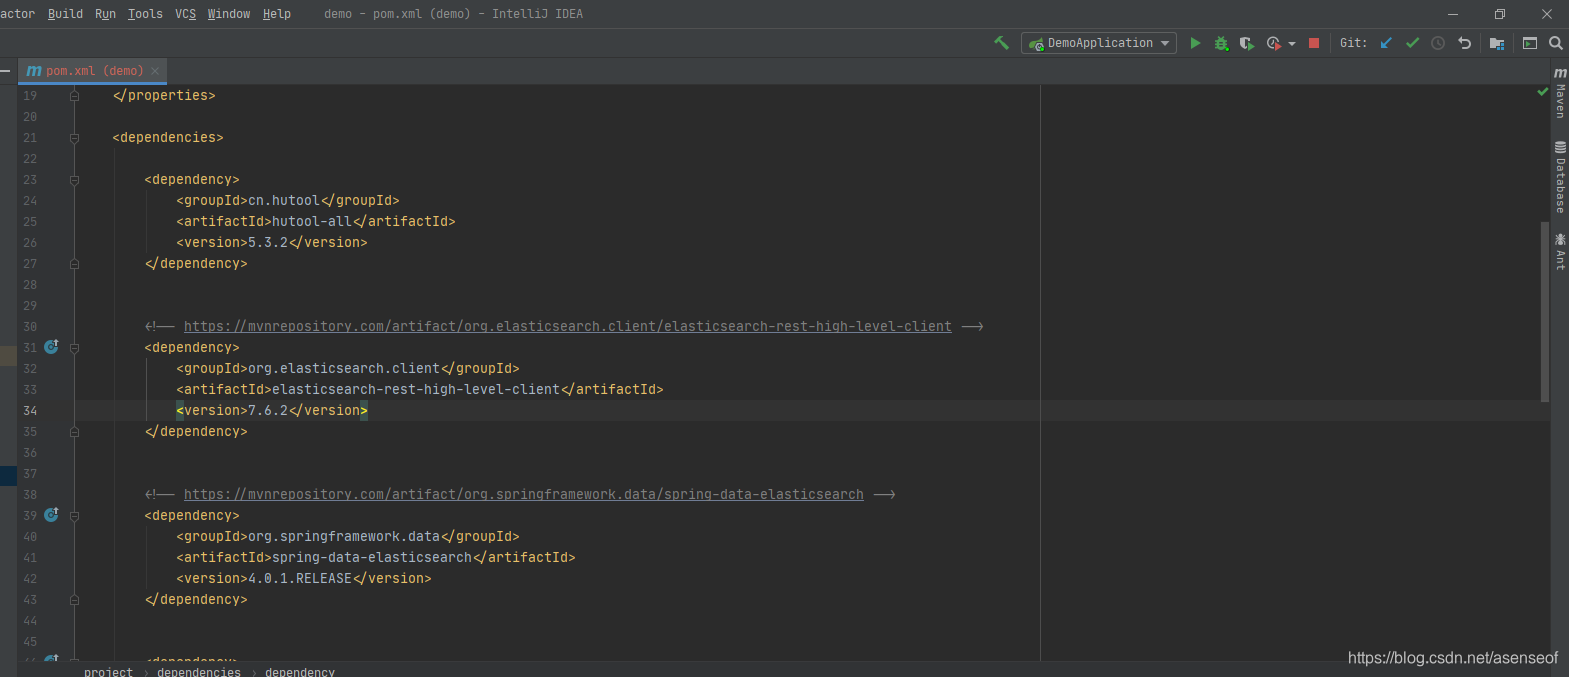The image size is (1569, 677).
Task: Collapse spring-data-elasticsearch dependency on line 39
Action: coord(74,516)
